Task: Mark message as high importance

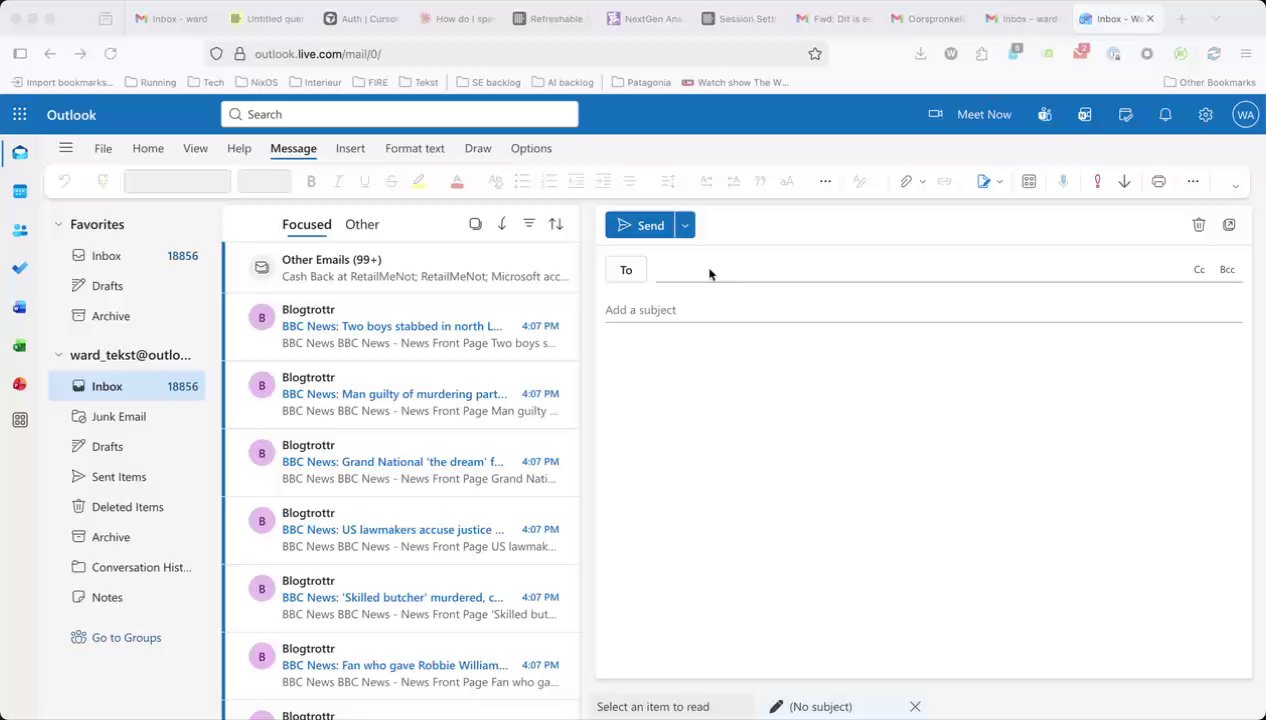Action: coord(1097,181)
